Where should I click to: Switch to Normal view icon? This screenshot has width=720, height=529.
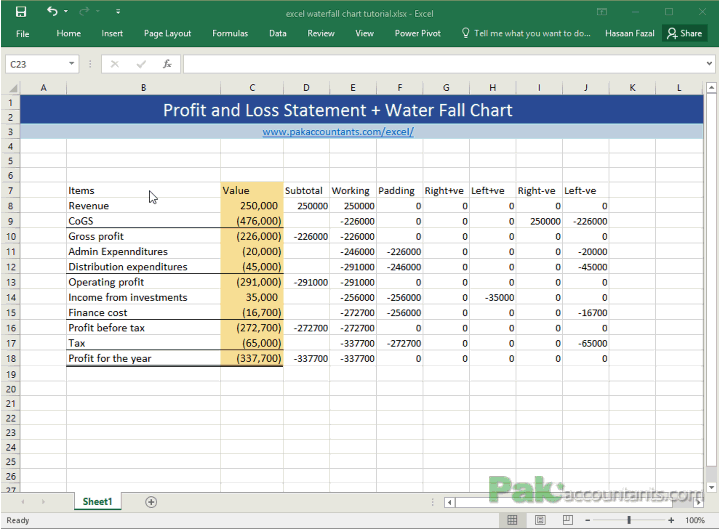click(x=512, y=520)
